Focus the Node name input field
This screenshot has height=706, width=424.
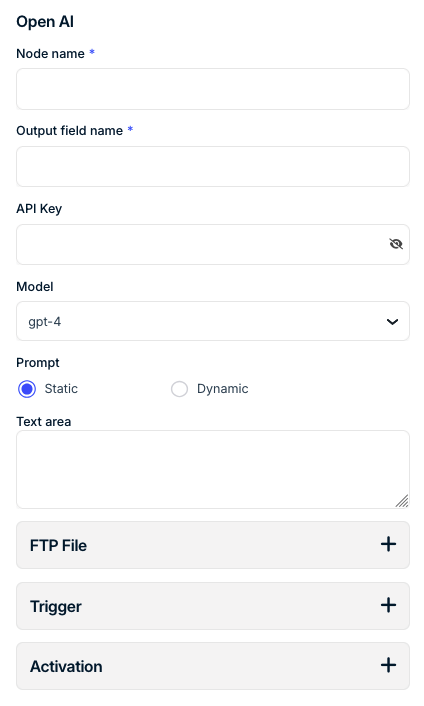(213, 89)
